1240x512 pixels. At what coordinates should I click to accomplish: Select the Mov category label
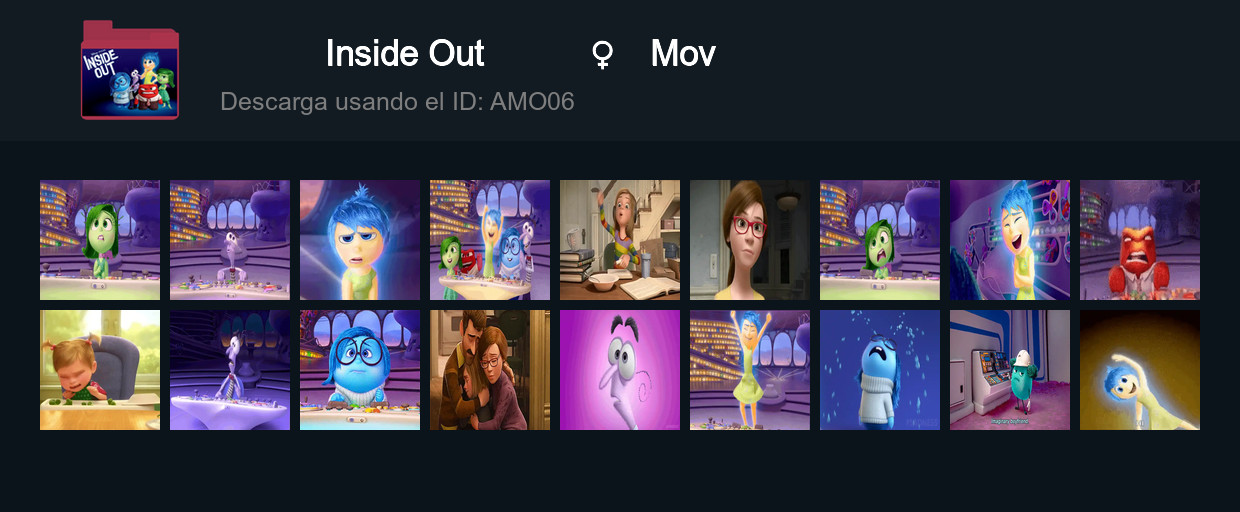pos(683,54)
